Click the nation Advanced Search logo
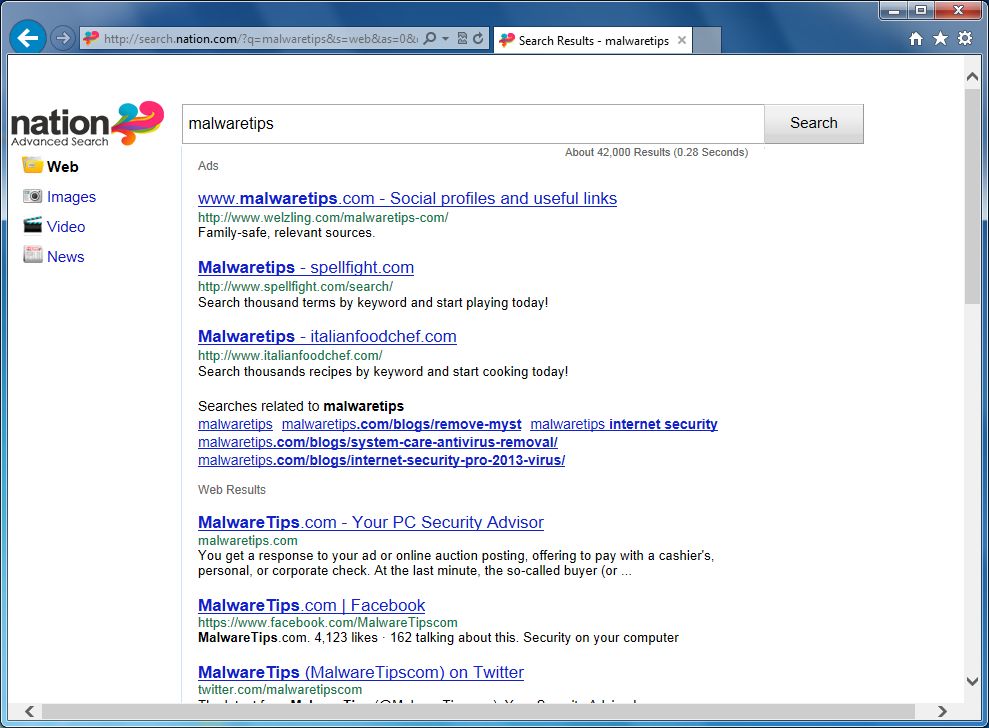This screenshot has height=728, width=989. [87, 124]
